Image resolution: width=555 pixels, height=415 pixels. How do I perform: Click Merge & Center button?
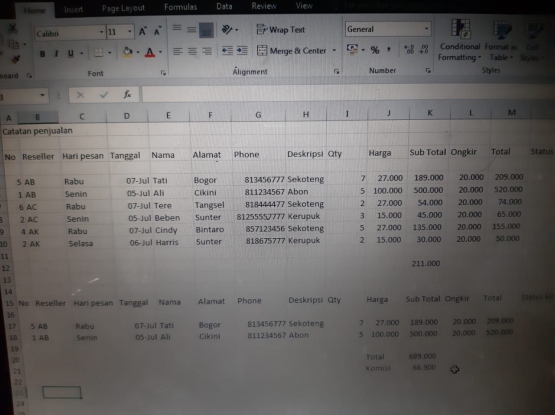pos(291,51)
